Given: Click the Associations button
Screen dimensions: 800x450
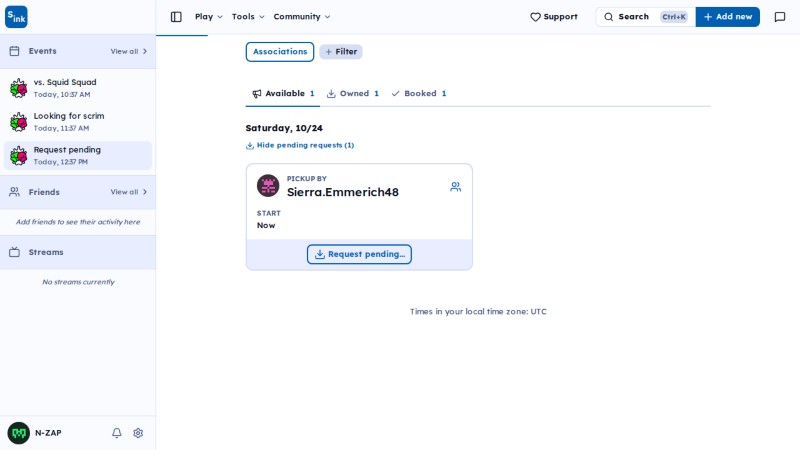Looking at the screenshot, I should point(280,52).
